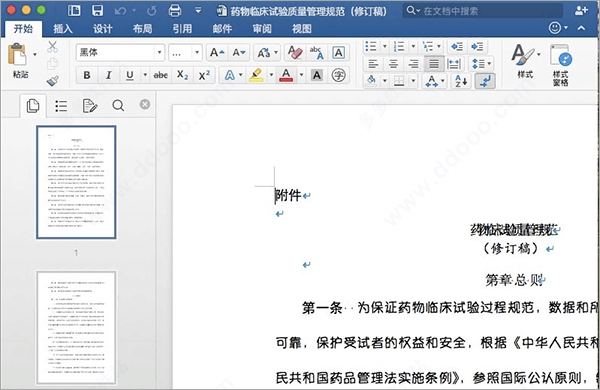Click the borders icon
This screenshot has height=390, width=600.
399,81
